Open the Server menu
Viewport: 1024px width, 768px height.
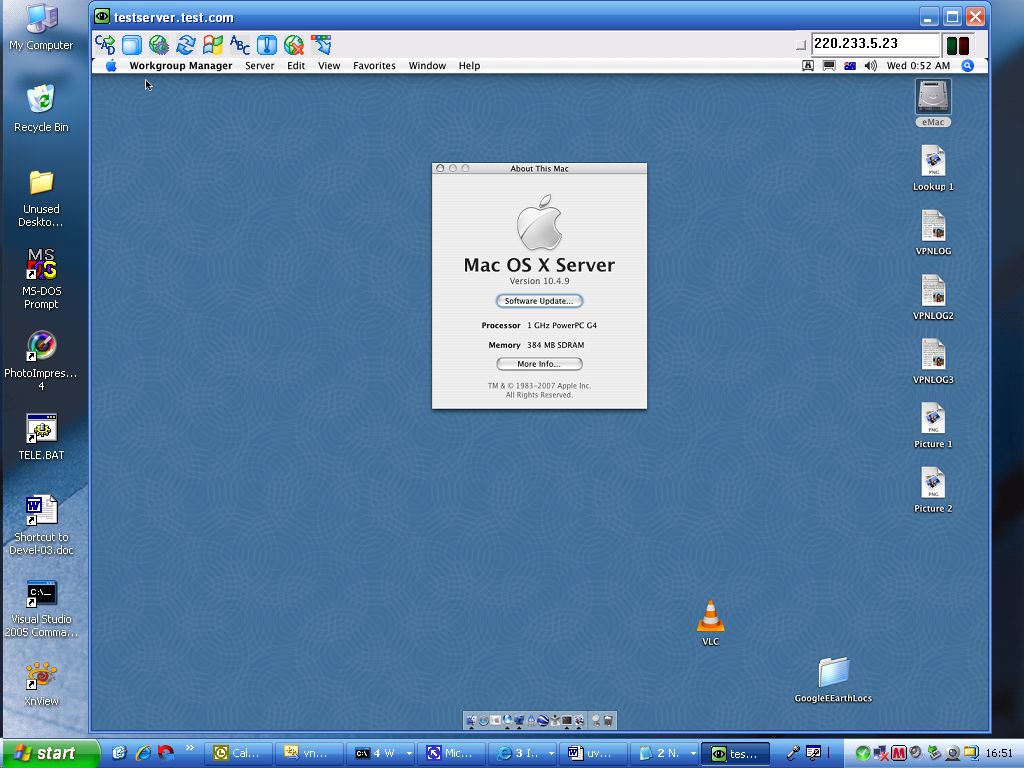[x=259, y=66]
